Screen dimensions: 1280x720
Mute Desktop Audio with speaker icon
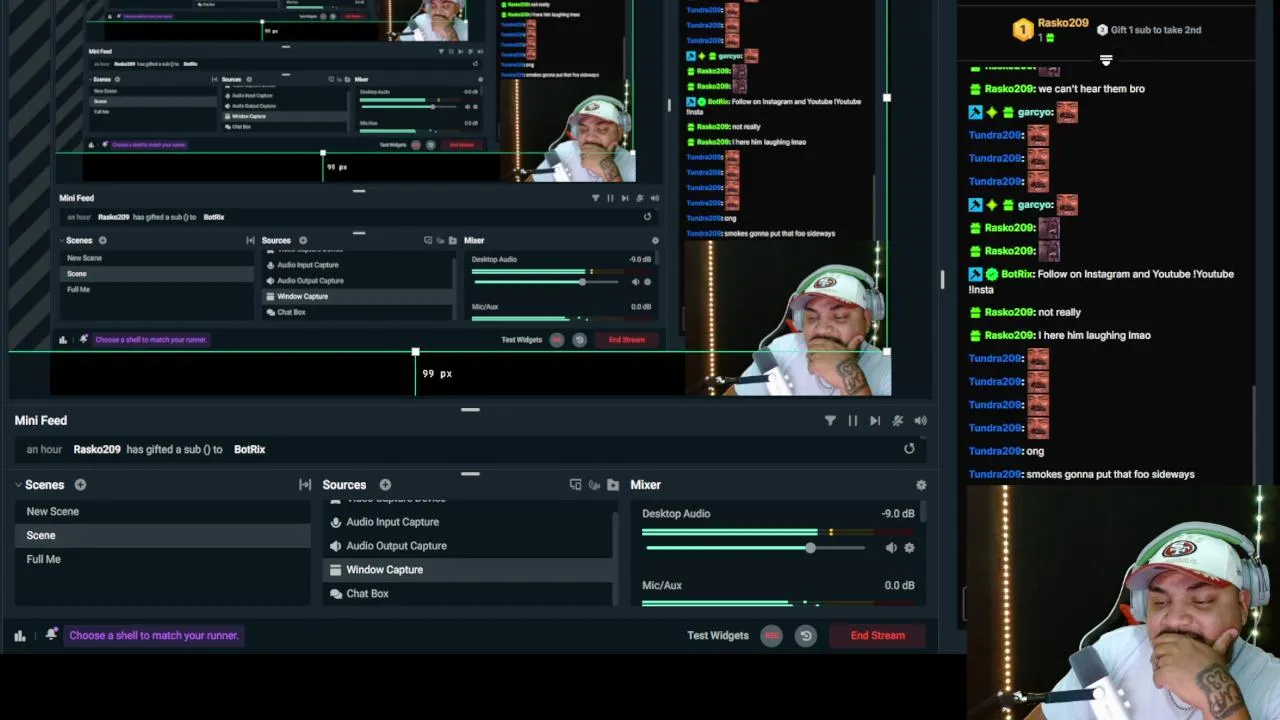[890, 548]
